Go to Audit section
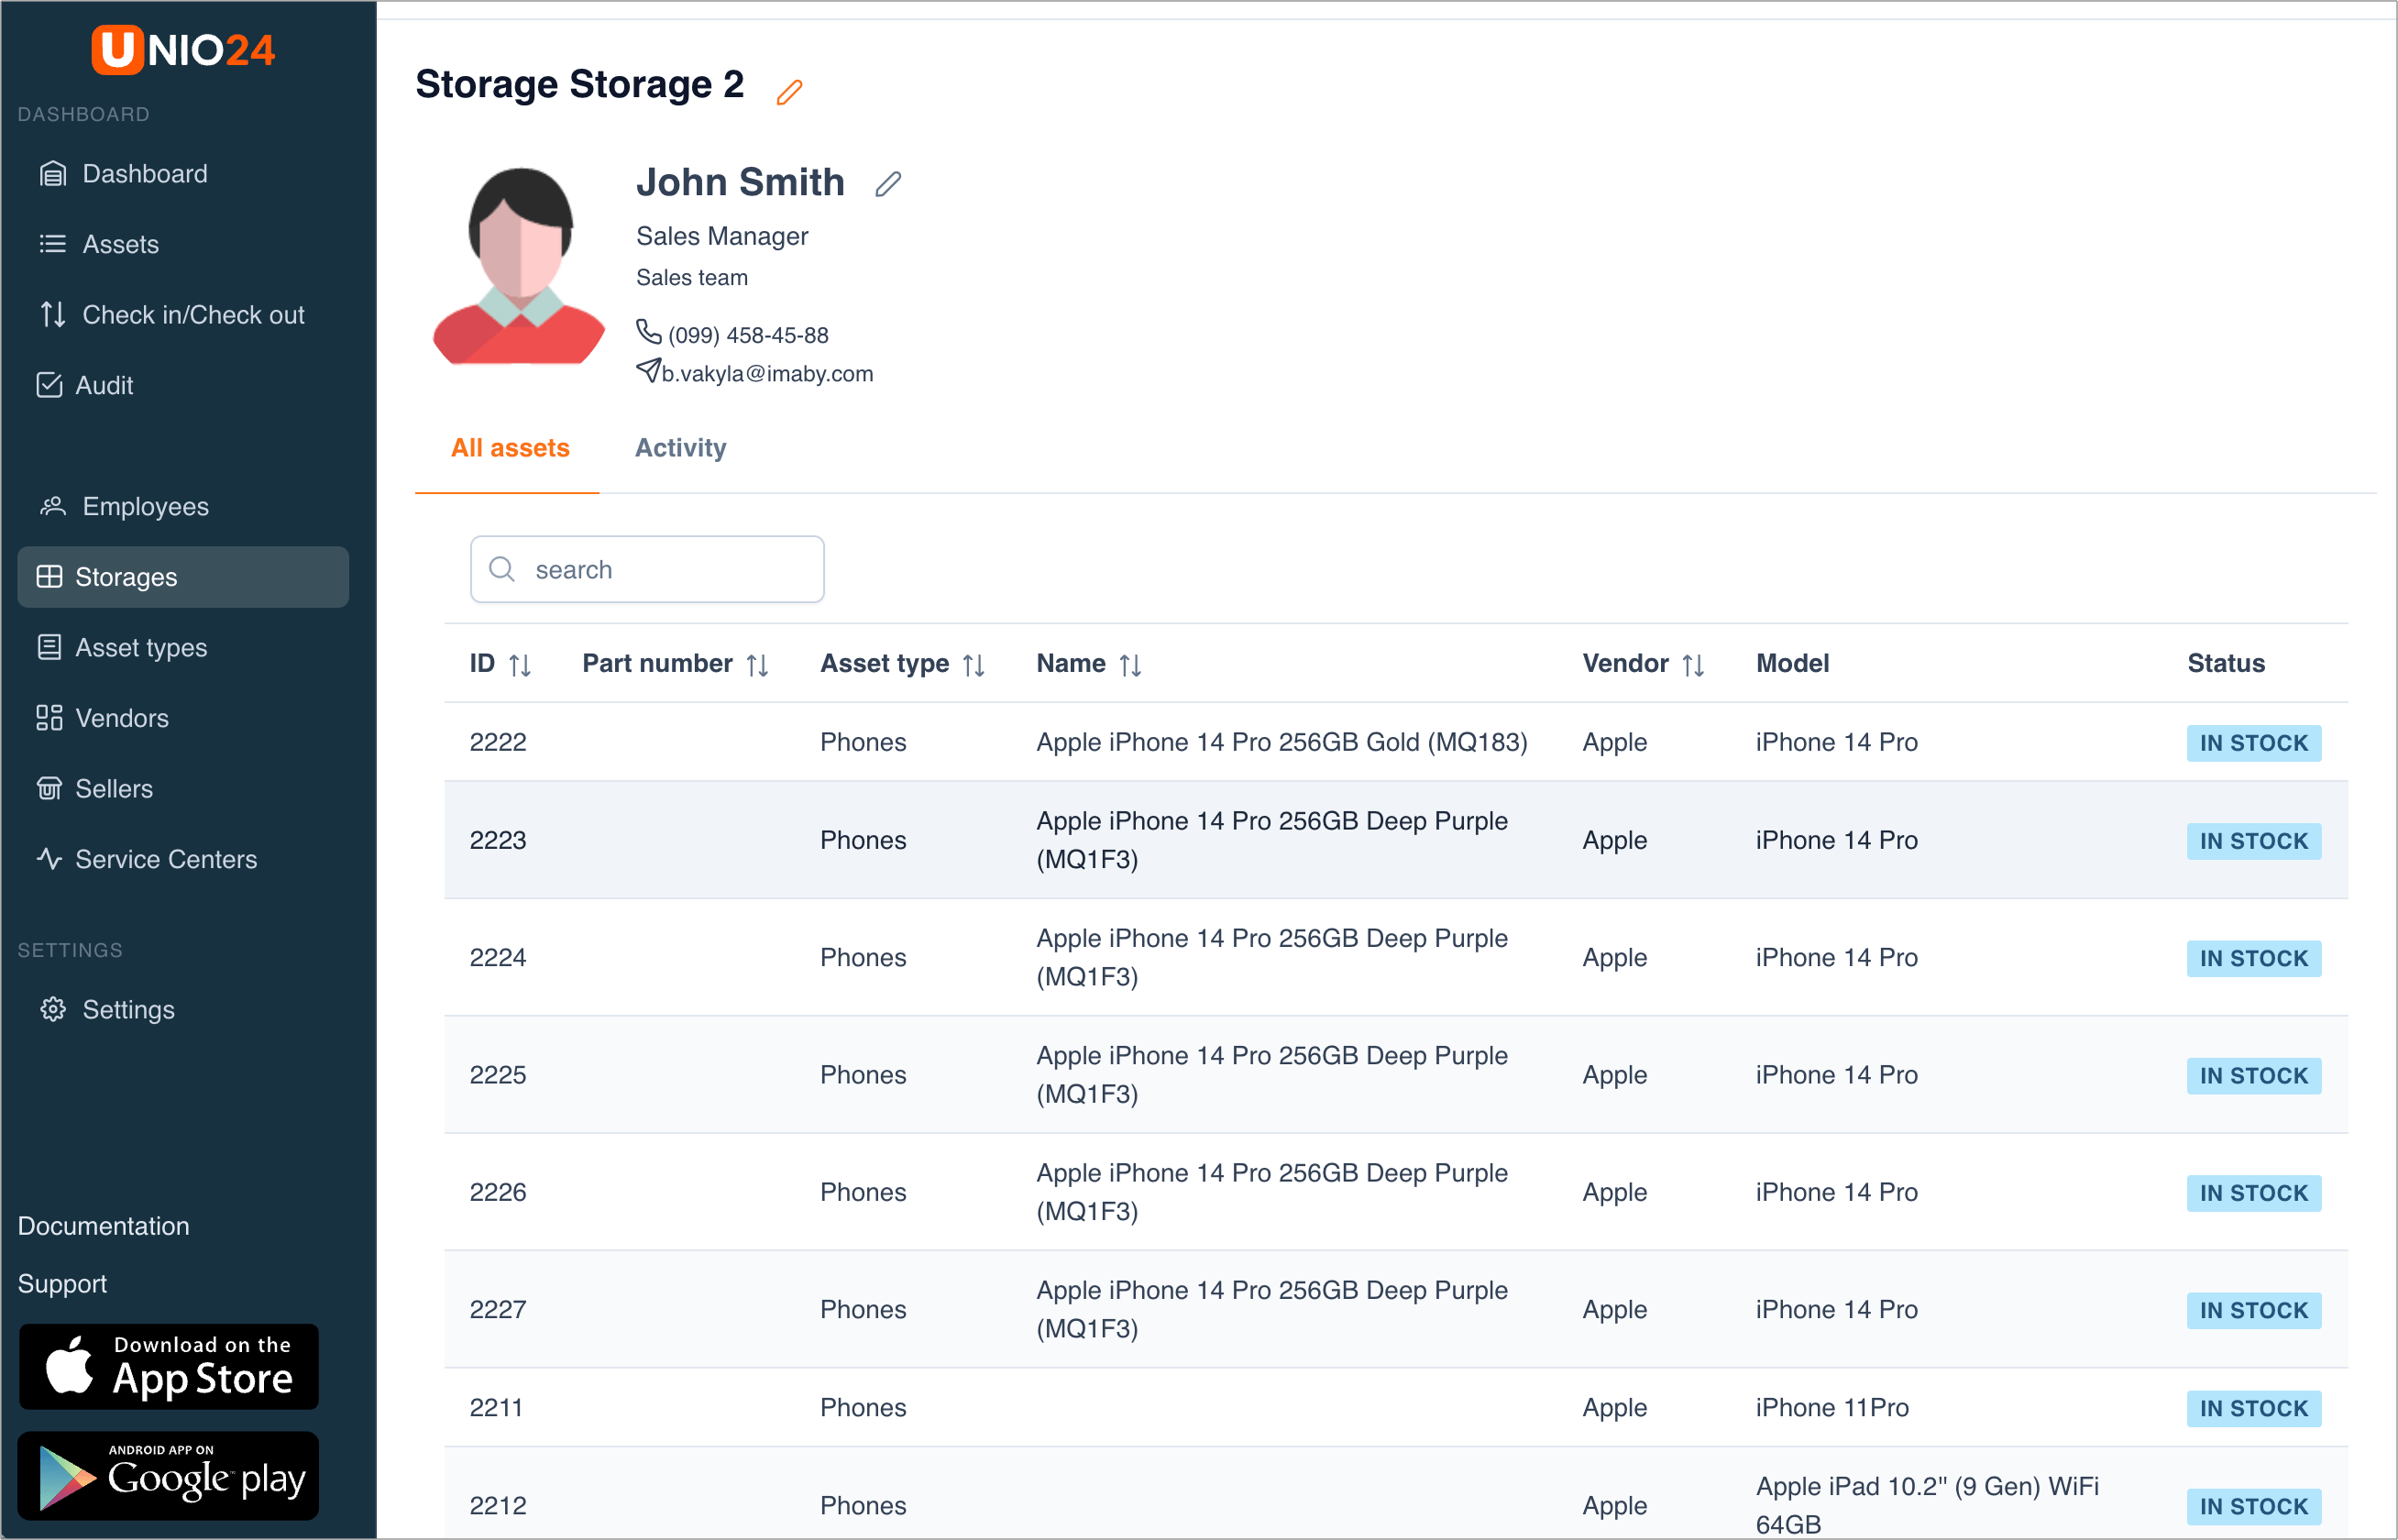The width and height of the screenshot is (2398, 1540). pos(103,385)
